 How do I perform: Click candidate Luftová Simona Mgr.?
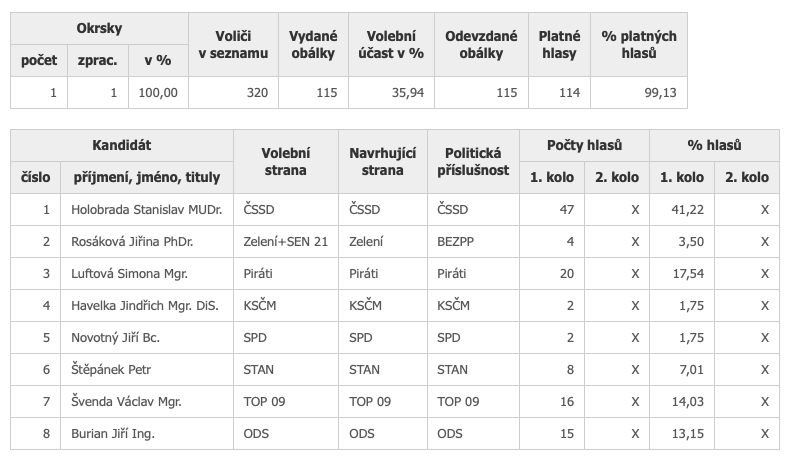(x=124, y=274)
